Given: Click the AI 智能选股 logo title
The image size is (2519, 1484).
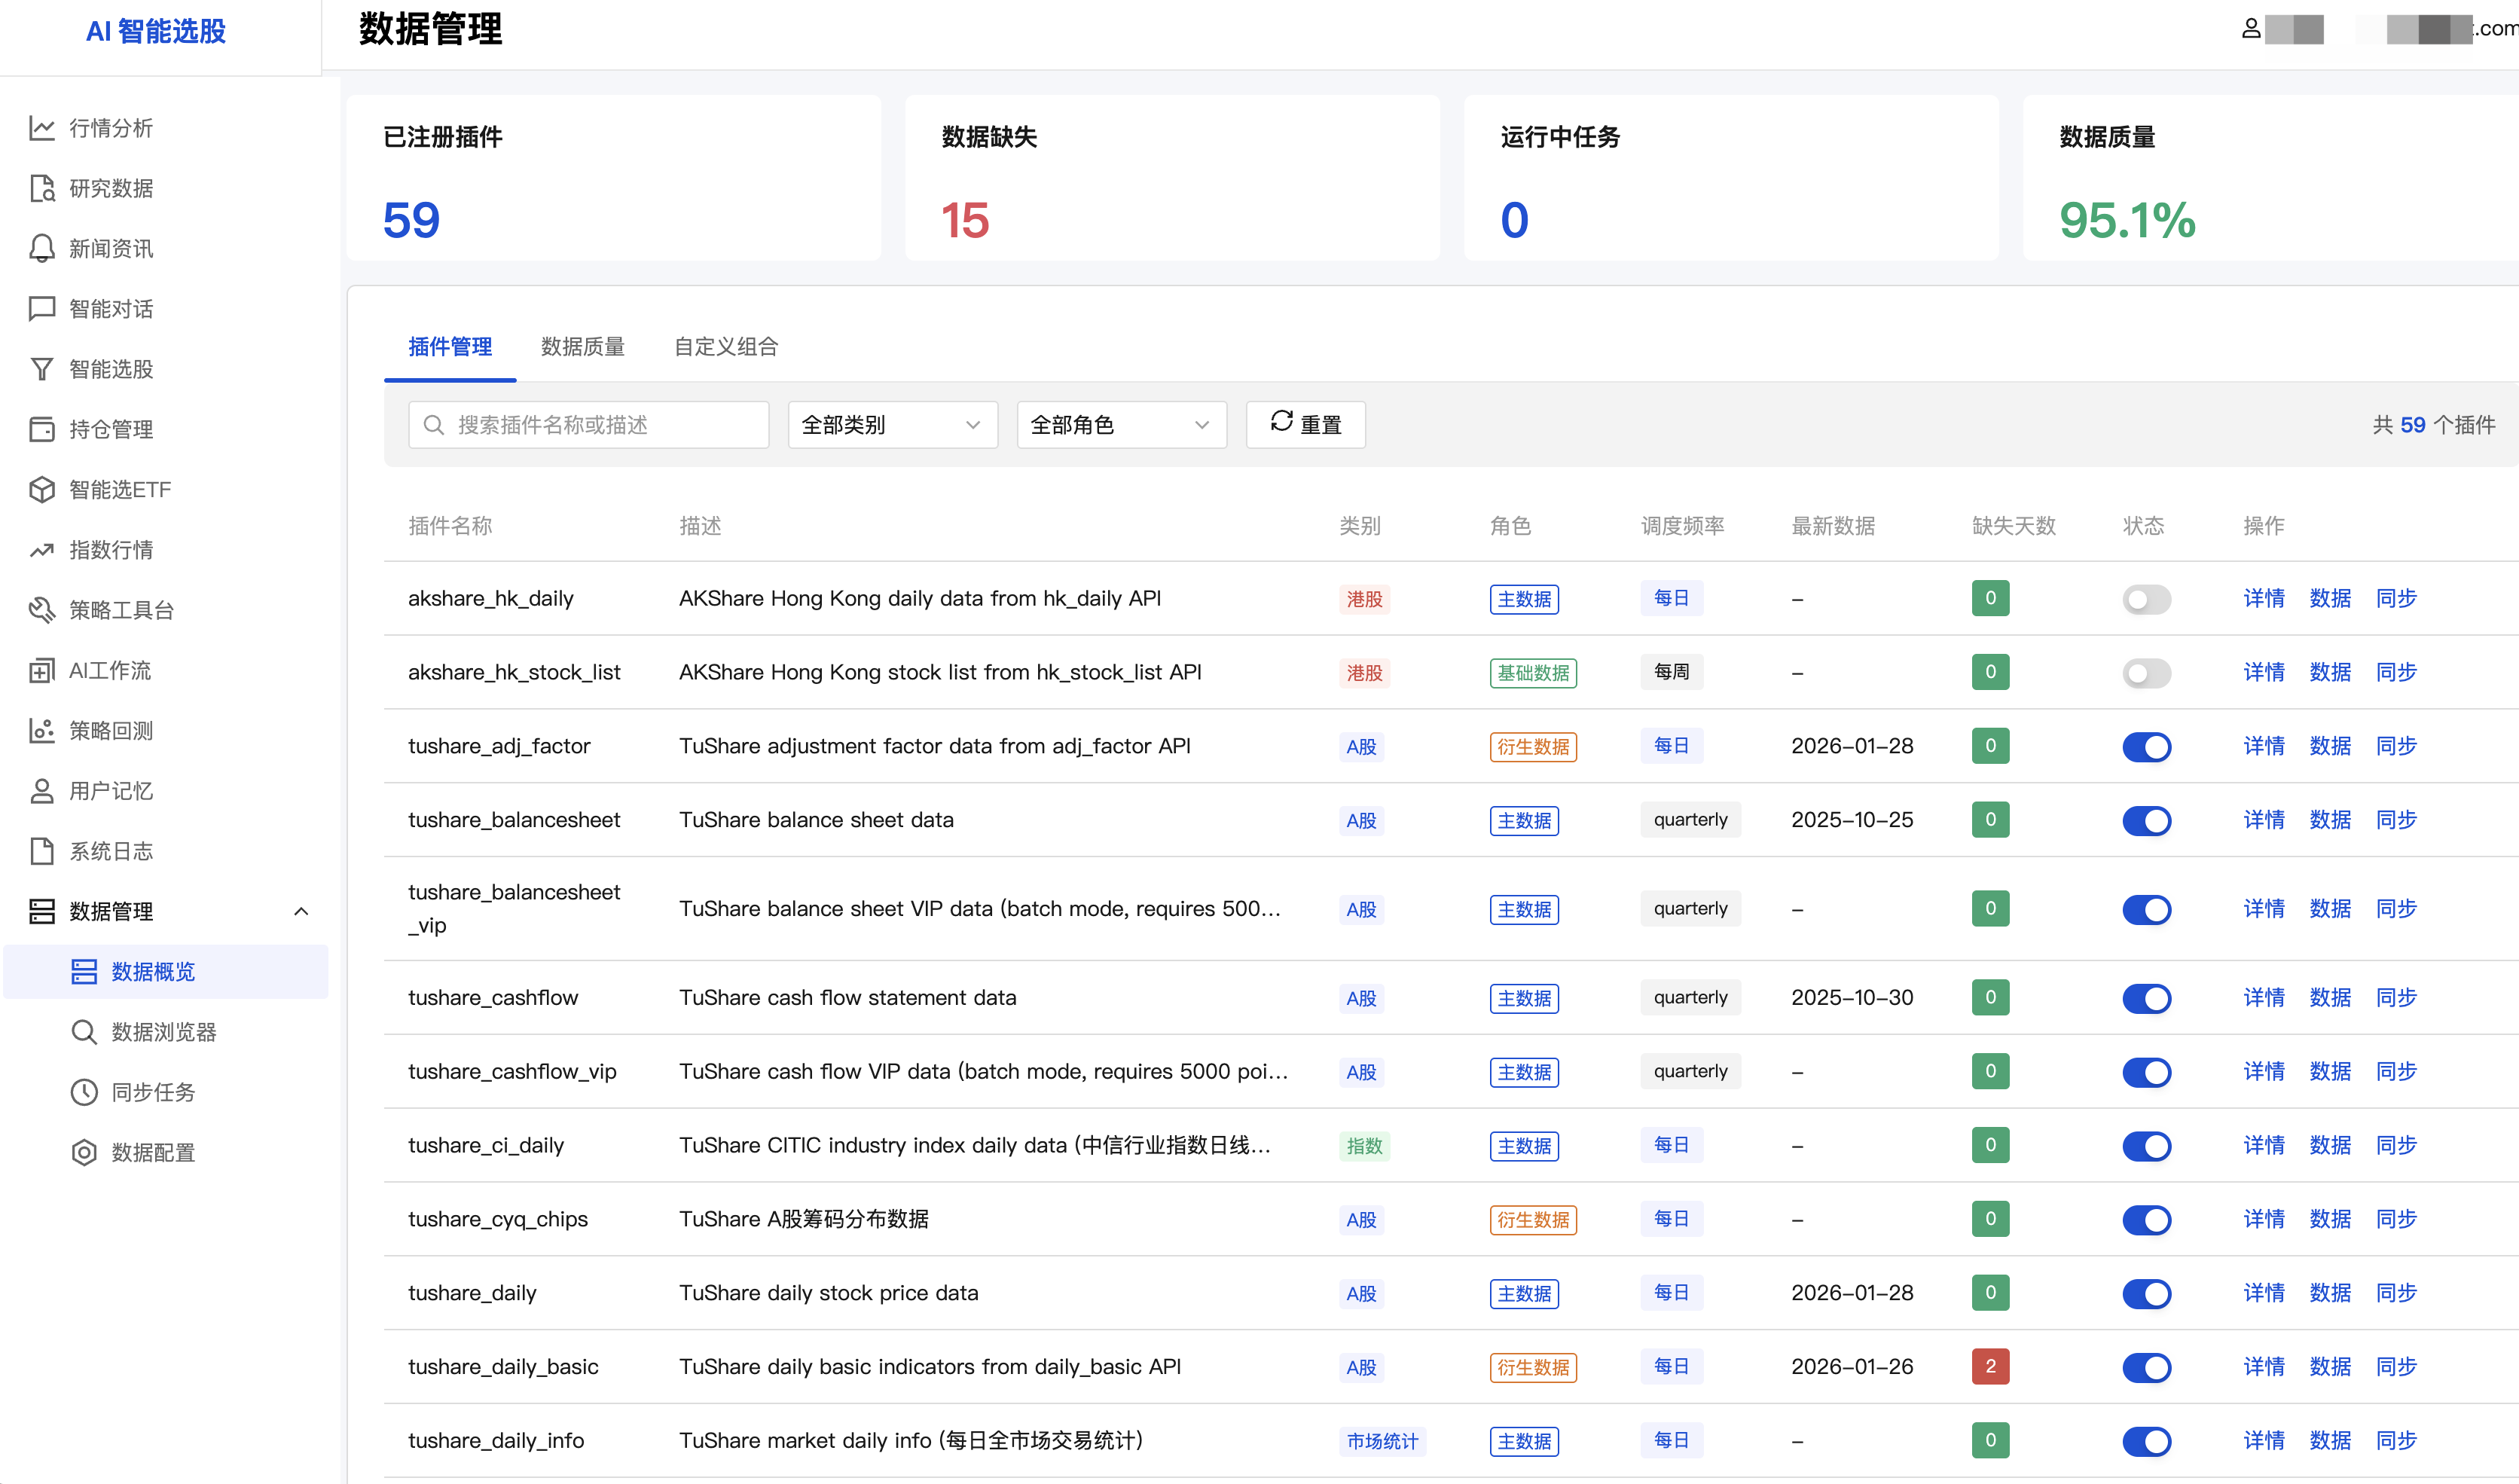Looking at the screenshot, I should point(156,31).
